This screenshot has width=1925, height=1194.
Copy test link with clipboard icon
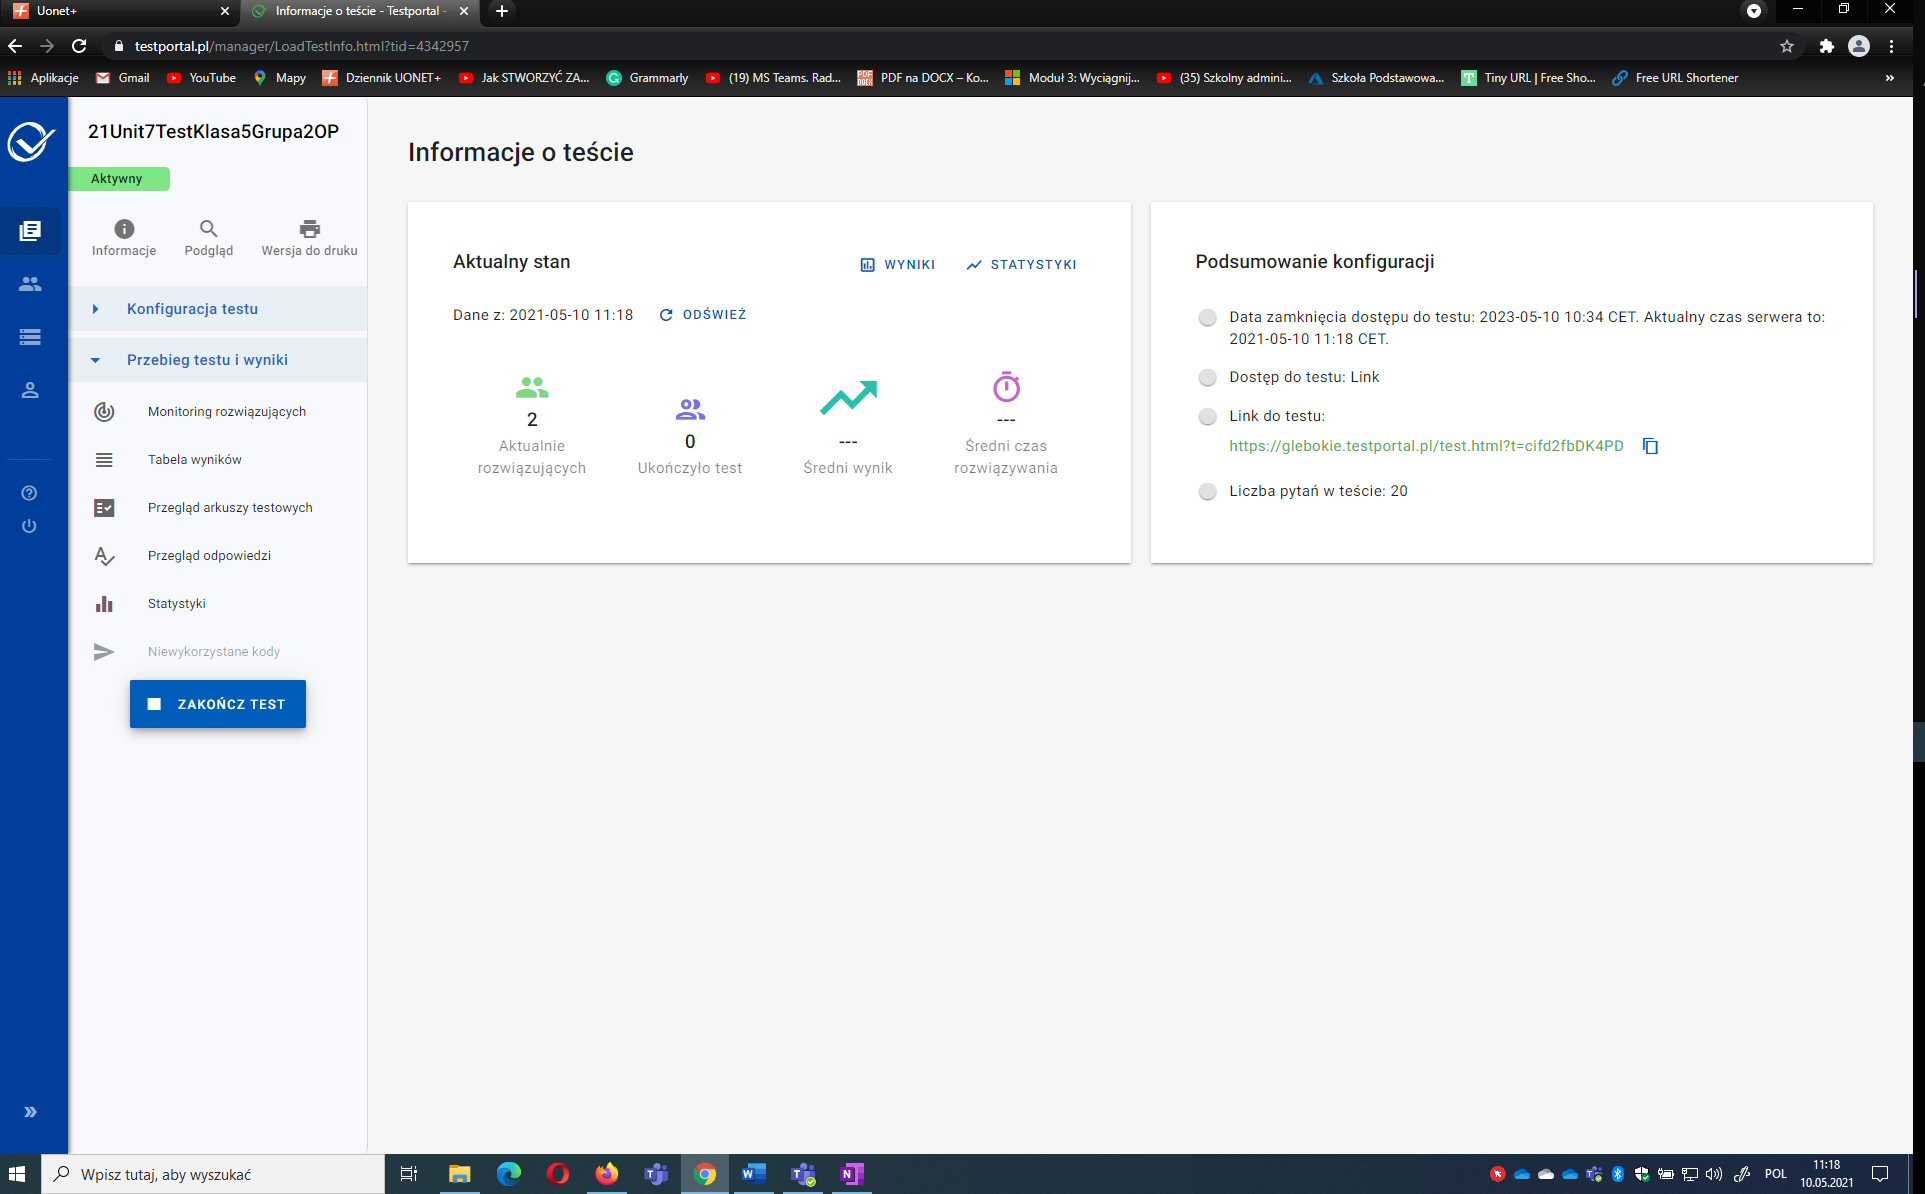[x=1650, y=446]
